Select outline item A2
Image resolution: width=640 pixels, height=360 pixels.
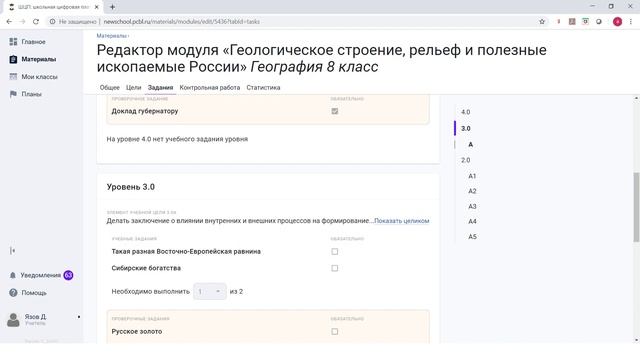[x=472, y=191]
